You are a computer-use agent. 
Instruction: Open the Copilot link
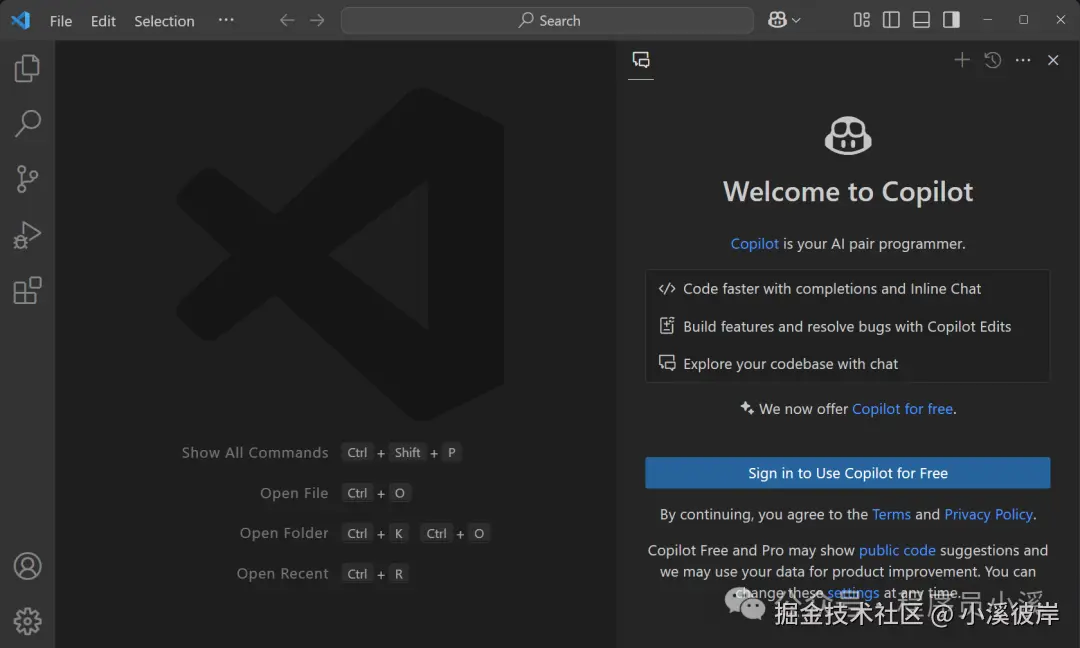point(754,244)
